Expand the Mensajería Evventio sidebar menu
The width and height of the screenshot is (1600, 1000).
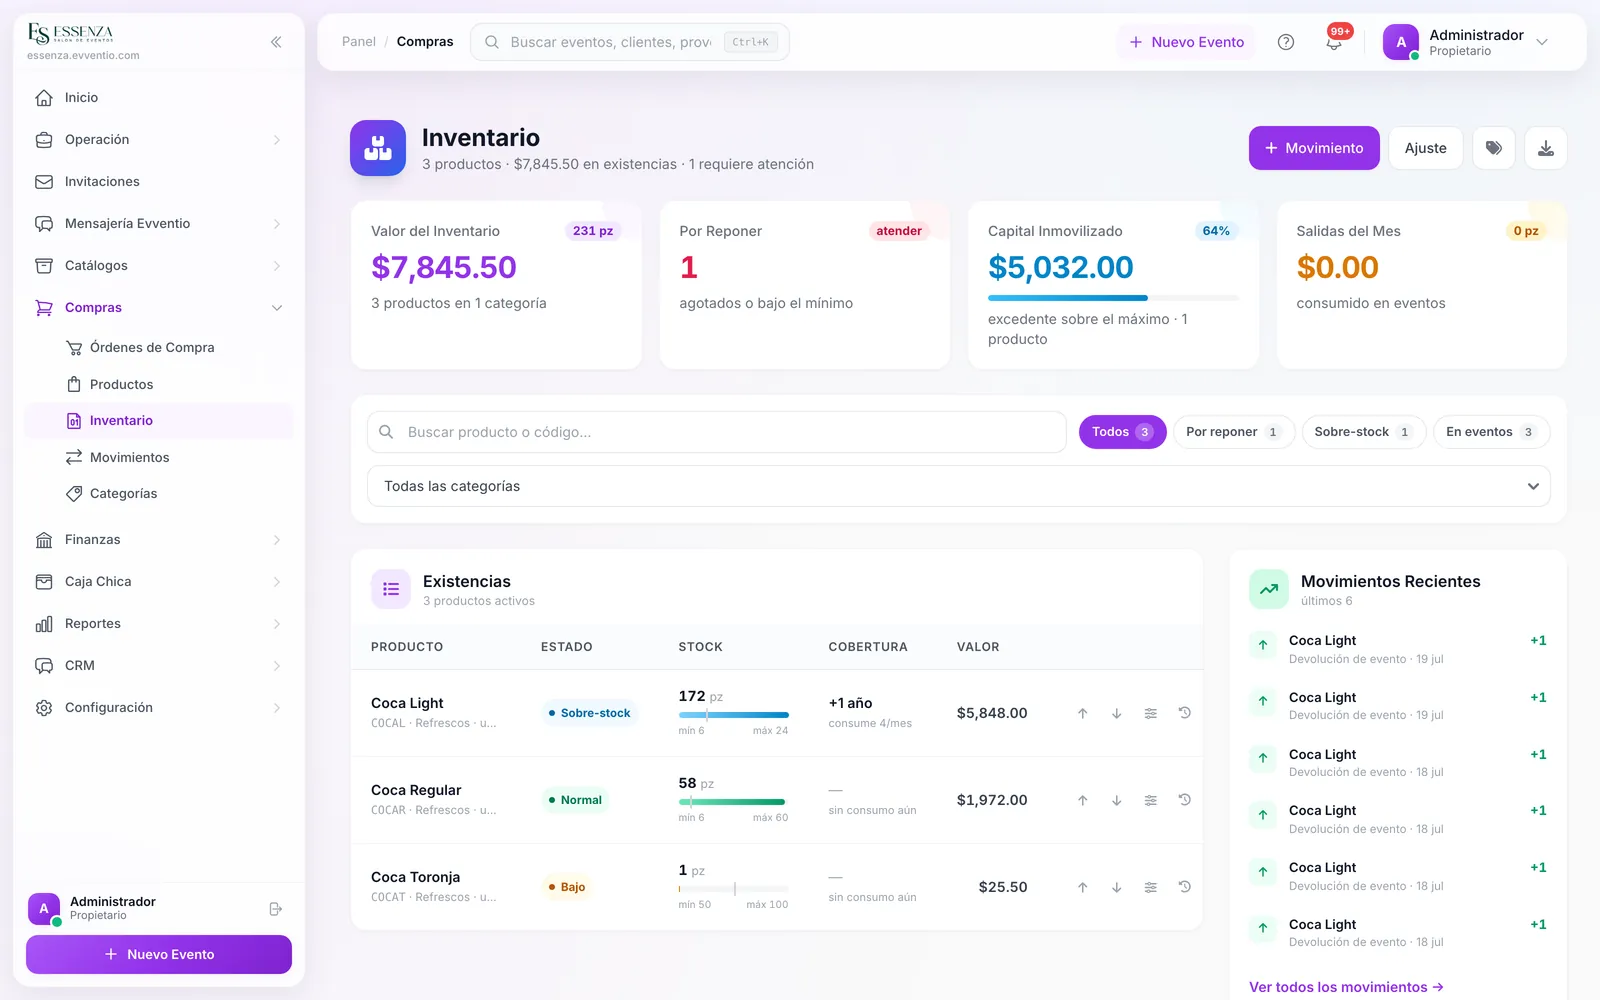159,224
